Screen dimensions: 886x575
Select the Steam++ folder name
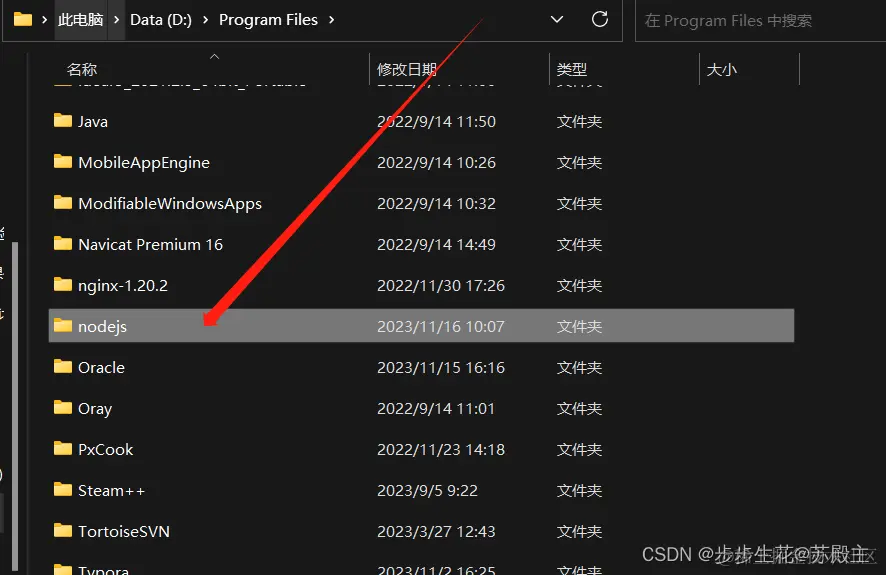click(111, 490)
